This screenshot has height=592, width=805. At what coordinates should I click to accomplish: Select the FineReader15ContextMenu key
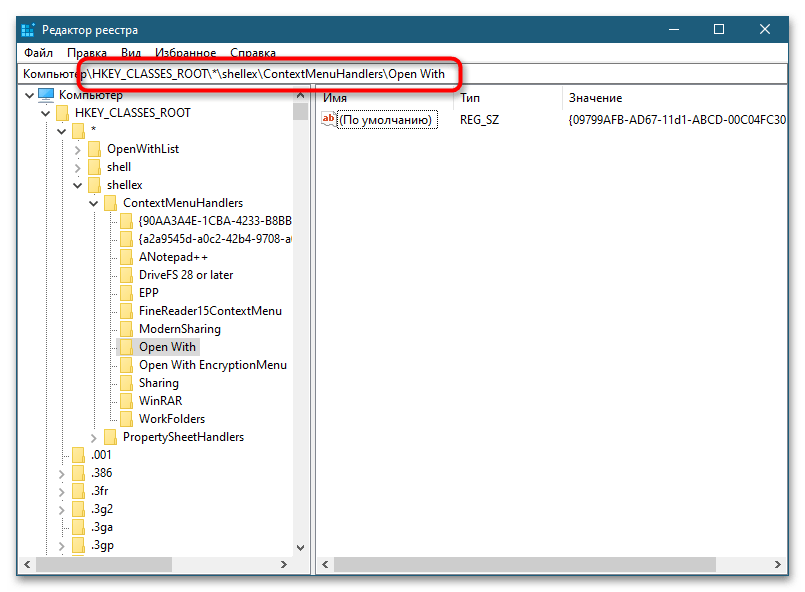[210, 311]
